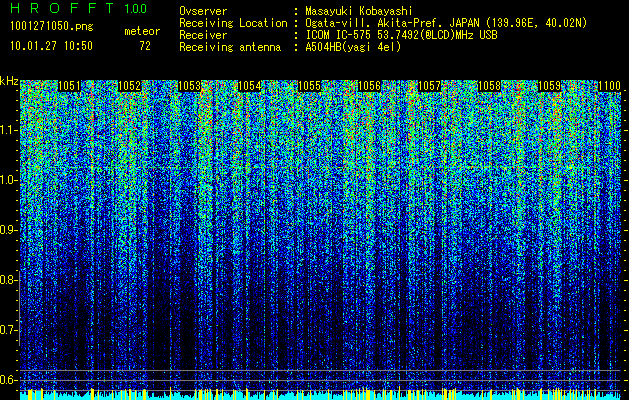Click antenna text A504HB(yagi 4el)

tap(353, 47)
